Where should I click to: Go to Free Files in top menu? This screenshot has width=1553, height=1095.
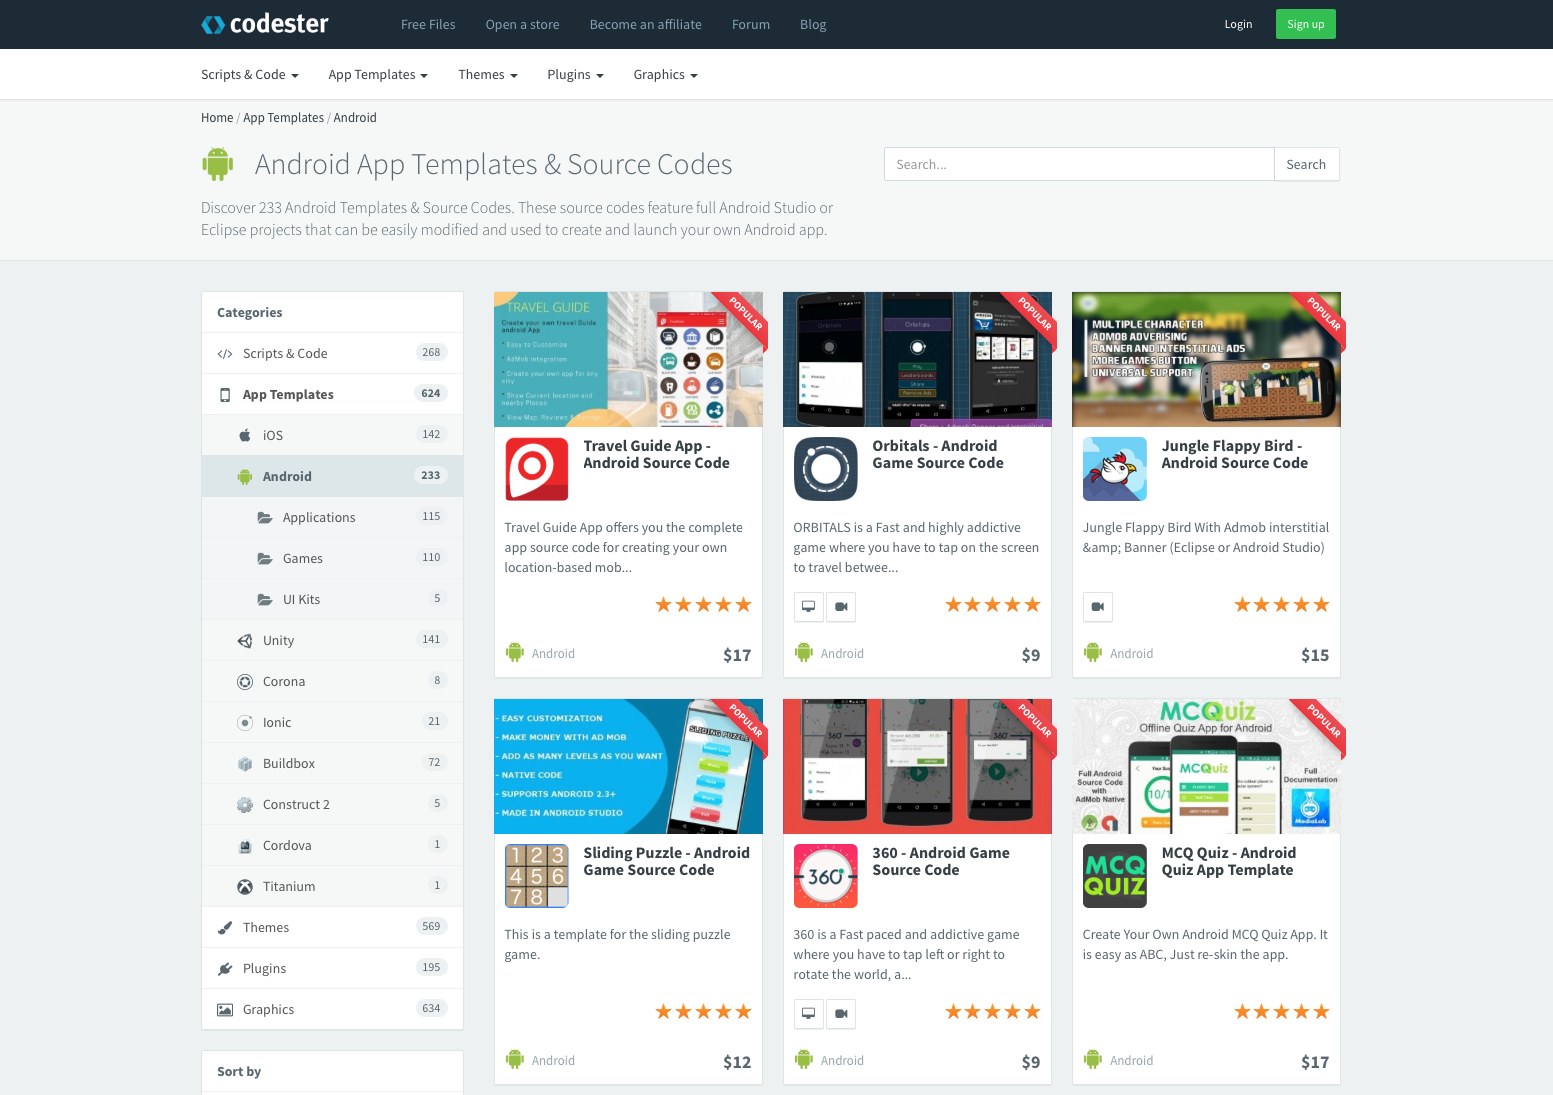(428, 25)
